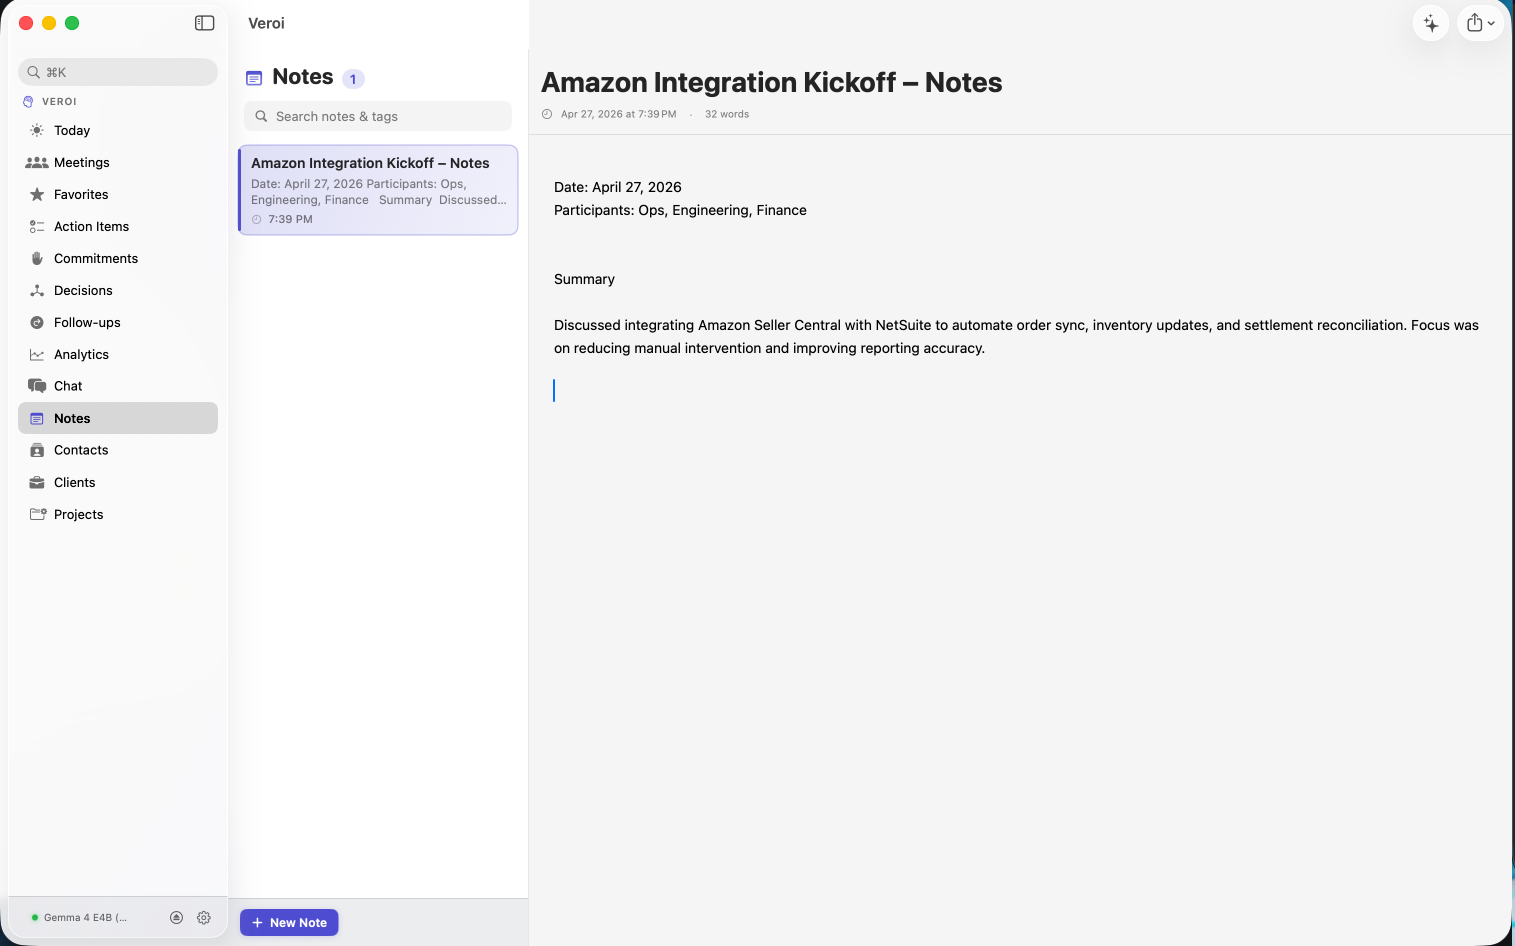Select the Gemma 4 E4B model status
Image resolution: width=1515 pixels, height=946 pixels.
point(79,917)
